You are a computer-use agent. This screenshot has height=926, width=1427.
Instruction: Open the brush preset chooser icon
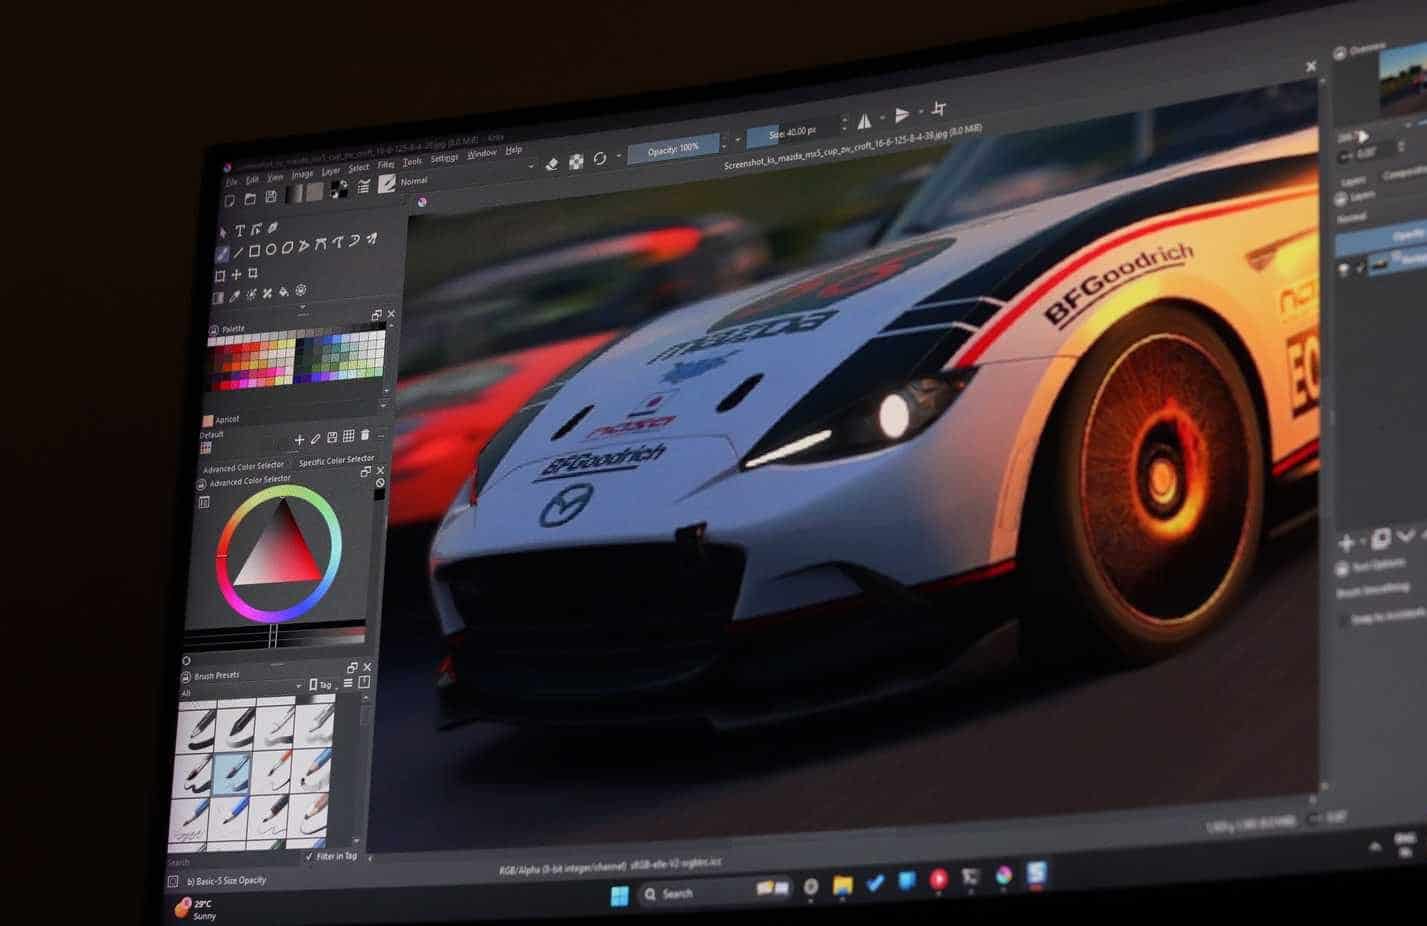(386, 183)
